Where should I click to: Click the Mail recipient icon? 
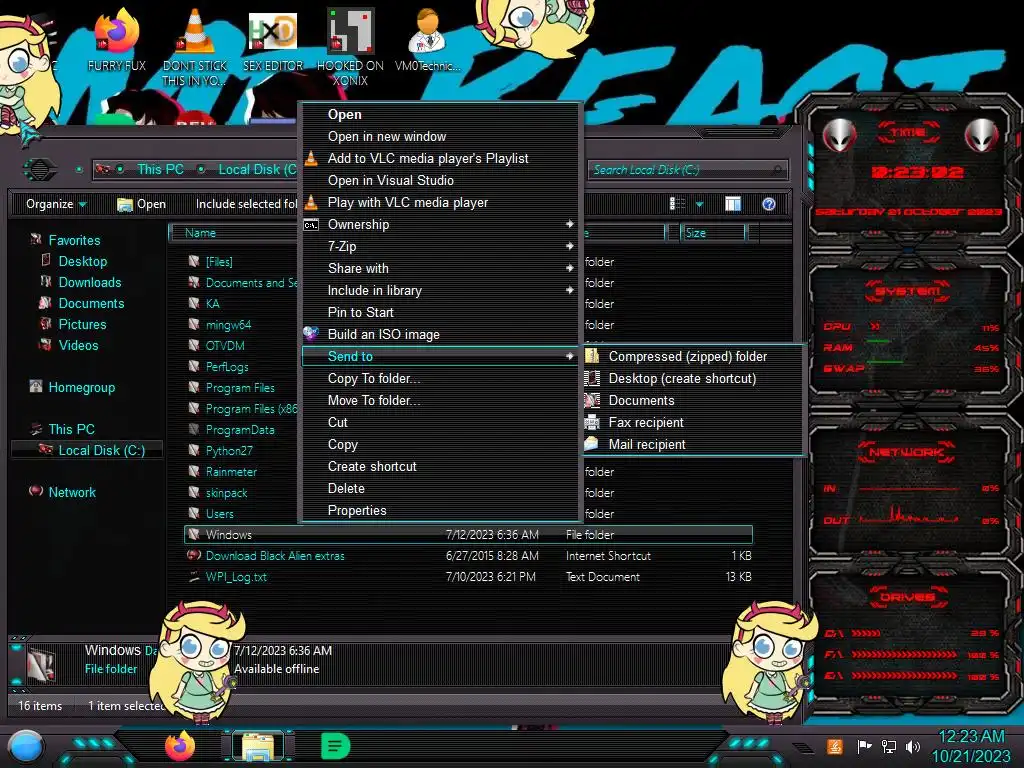[x=592, y=444]
